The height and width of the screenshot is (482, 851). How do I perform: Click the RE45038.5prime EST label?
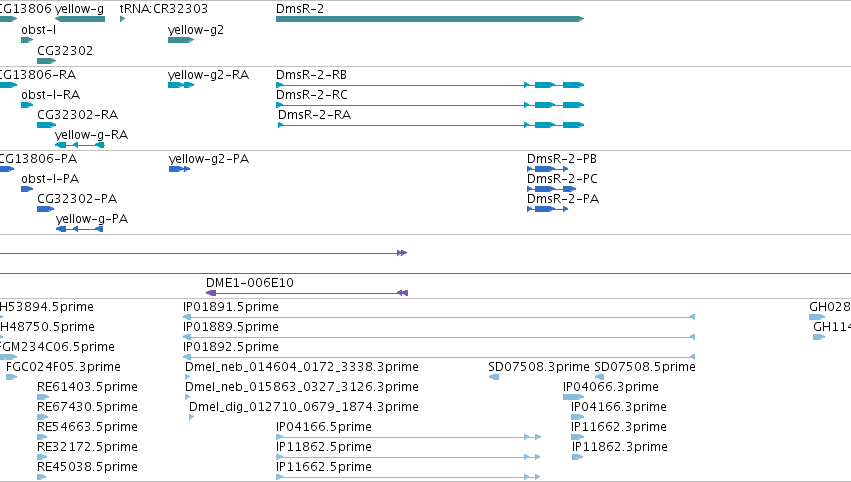pyautogui.click(x=87, y=467)
